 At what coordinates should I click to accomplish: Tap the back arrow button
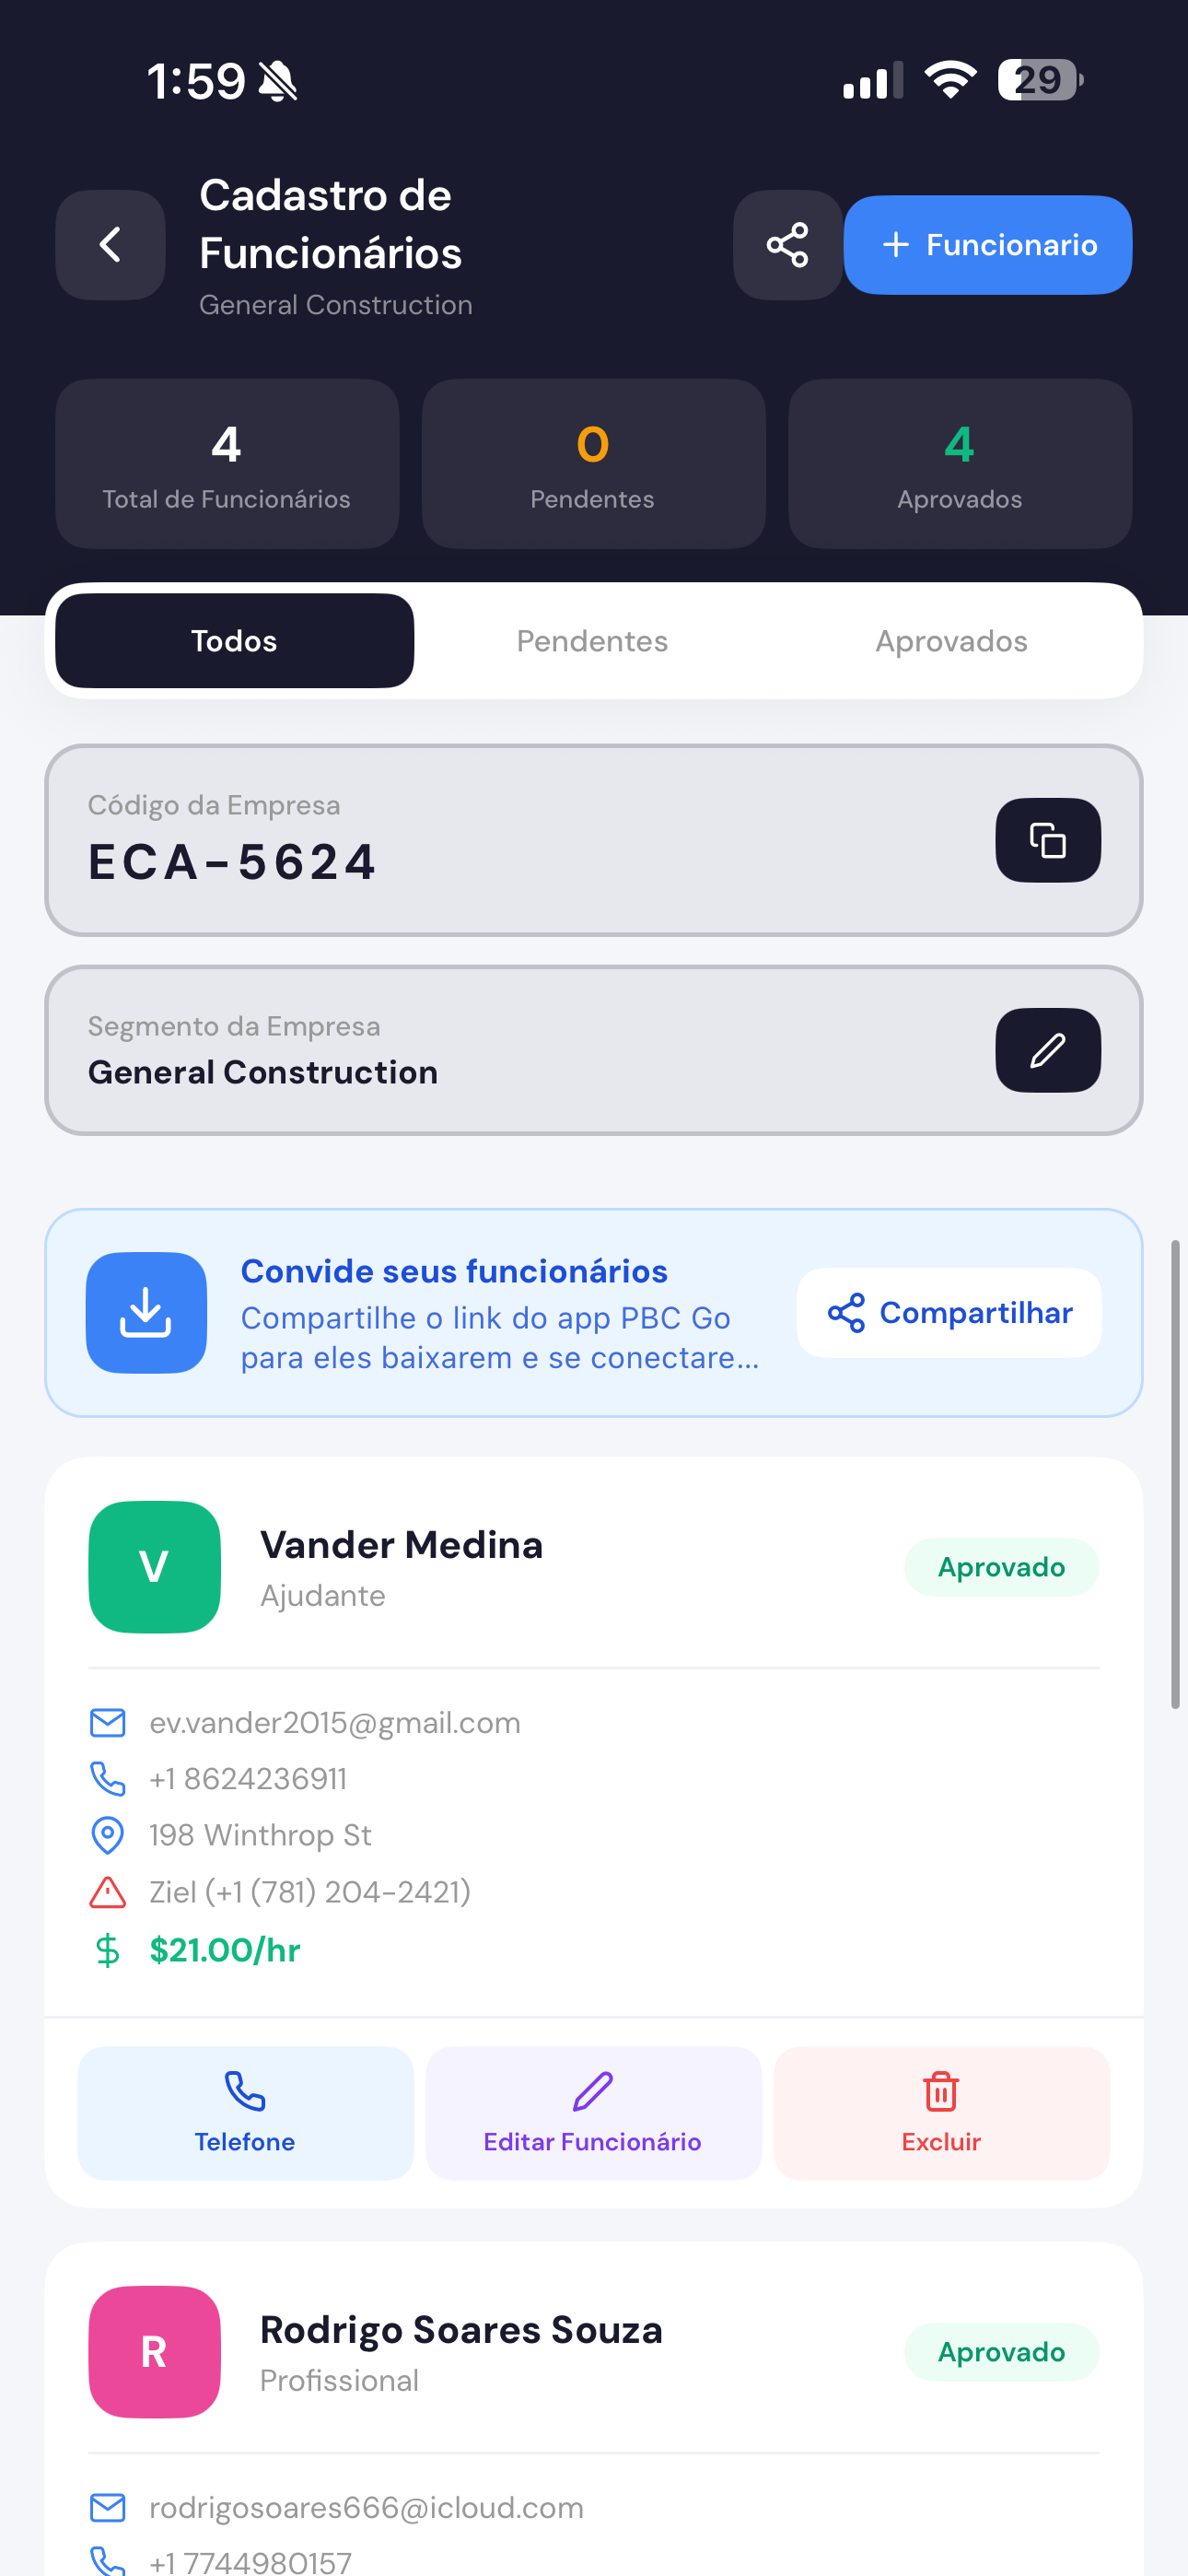tap(110, 245)
